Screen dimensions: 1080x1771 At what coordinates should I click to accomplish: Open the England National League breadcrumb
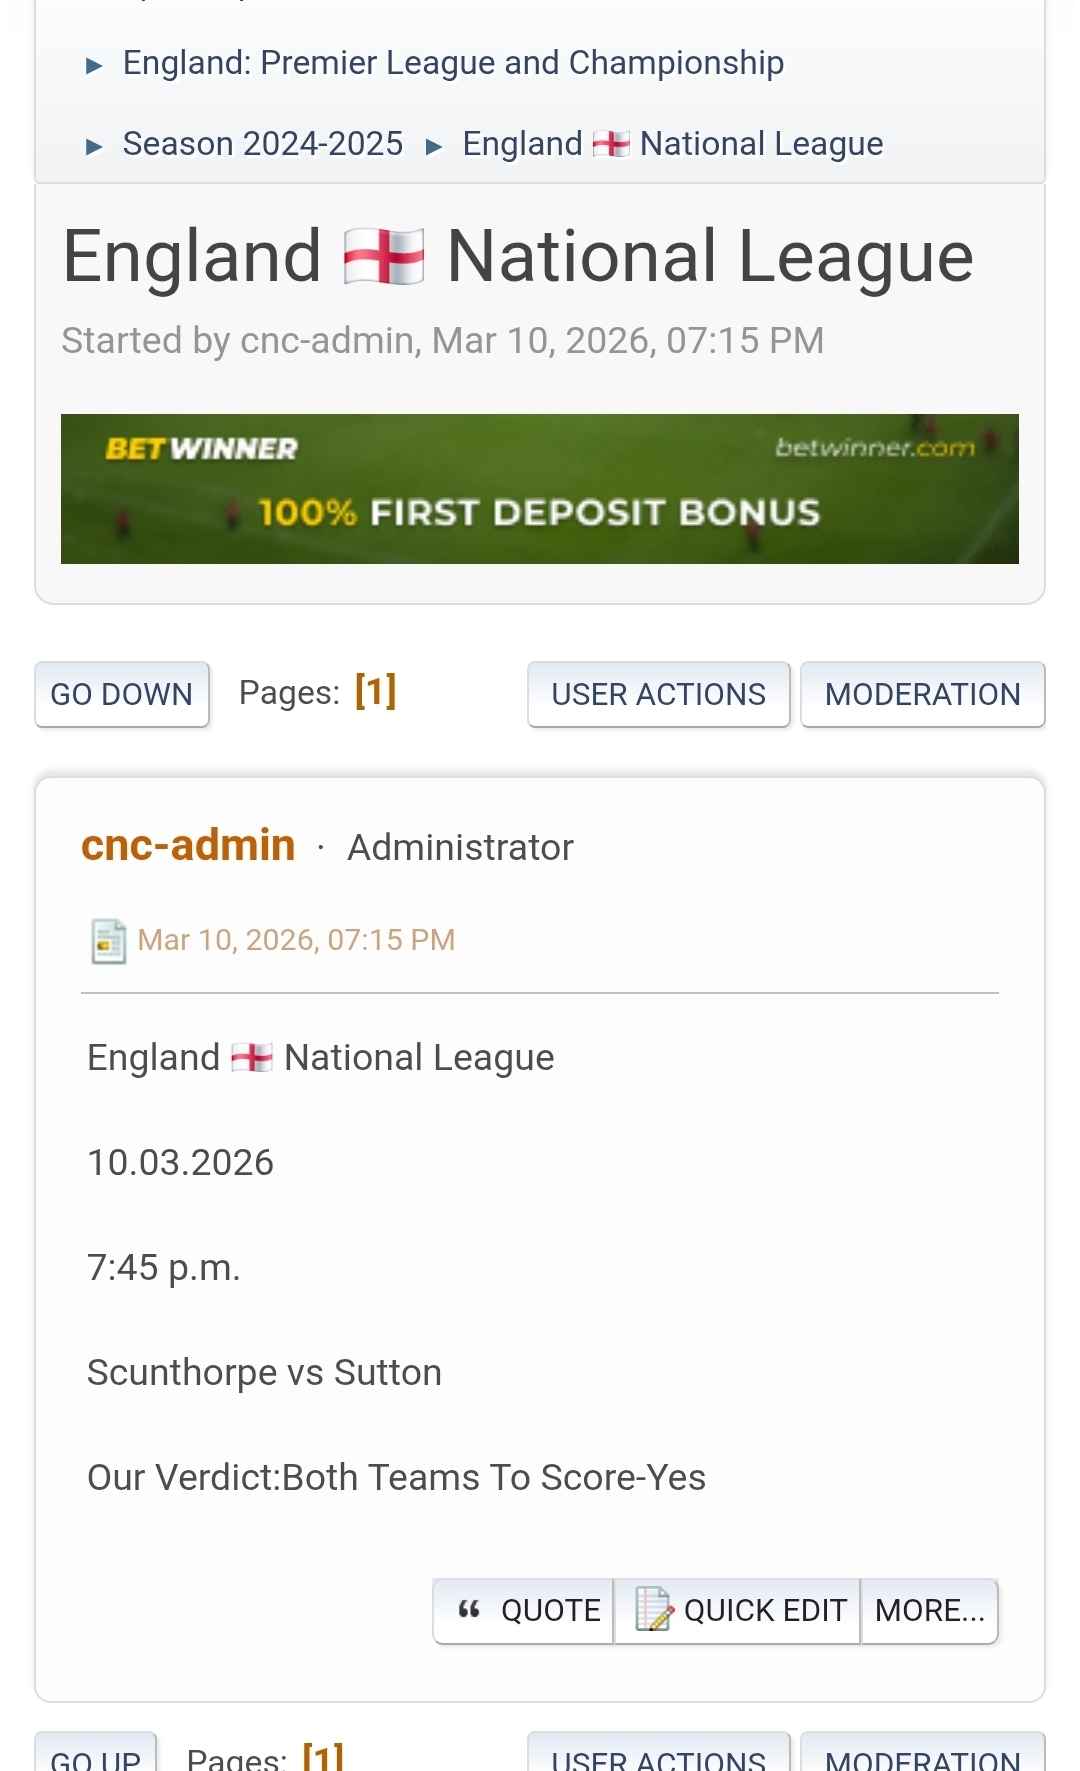[673, 144]
